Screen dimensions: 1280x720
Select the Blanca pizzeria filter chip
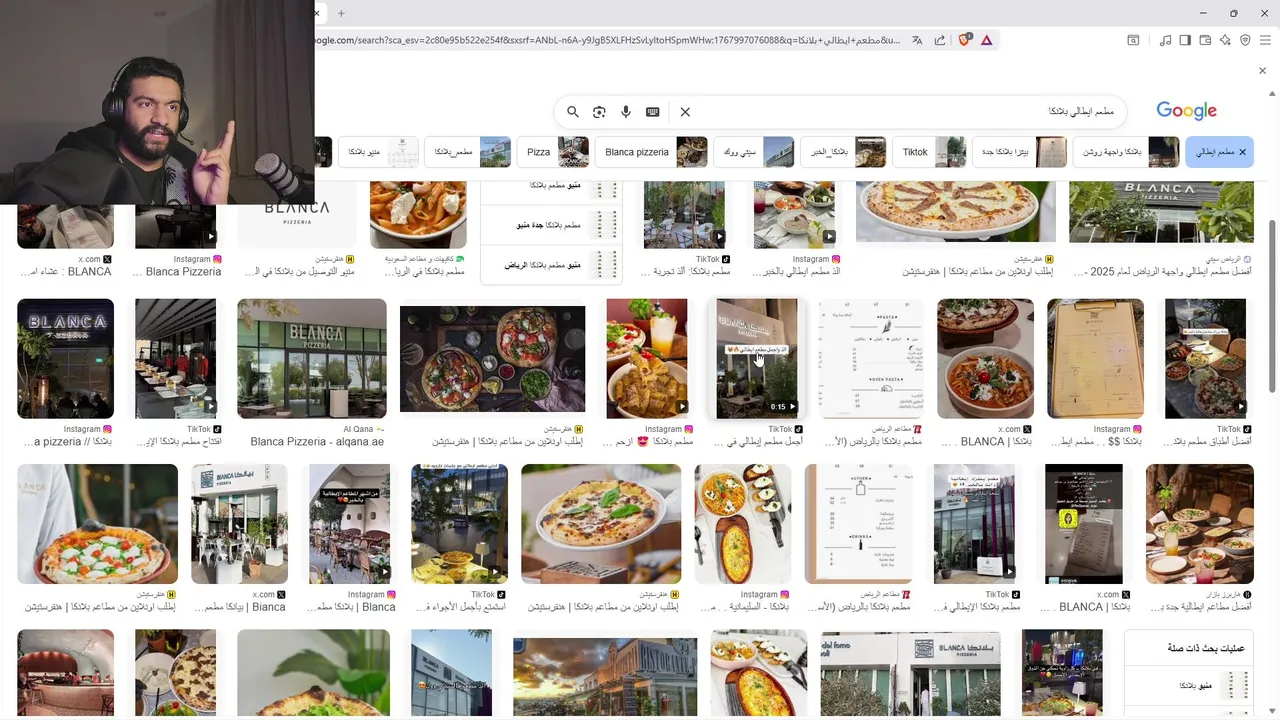652,152
